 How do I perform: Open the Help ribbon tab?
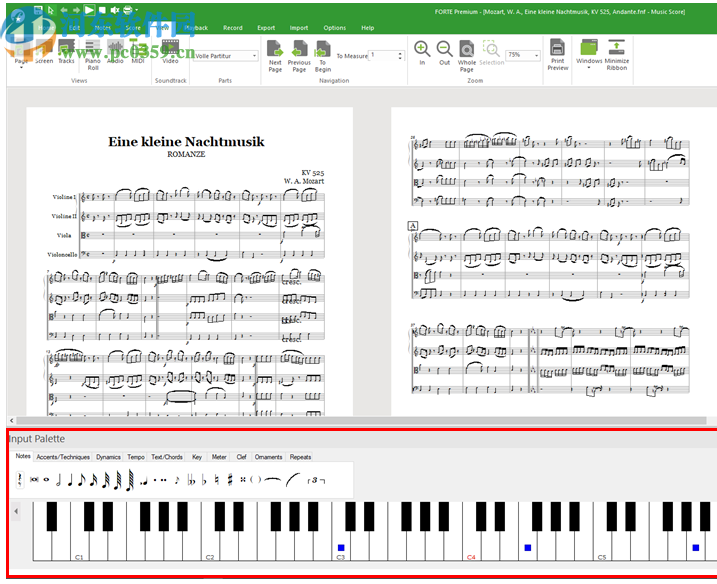click(368, 28)
